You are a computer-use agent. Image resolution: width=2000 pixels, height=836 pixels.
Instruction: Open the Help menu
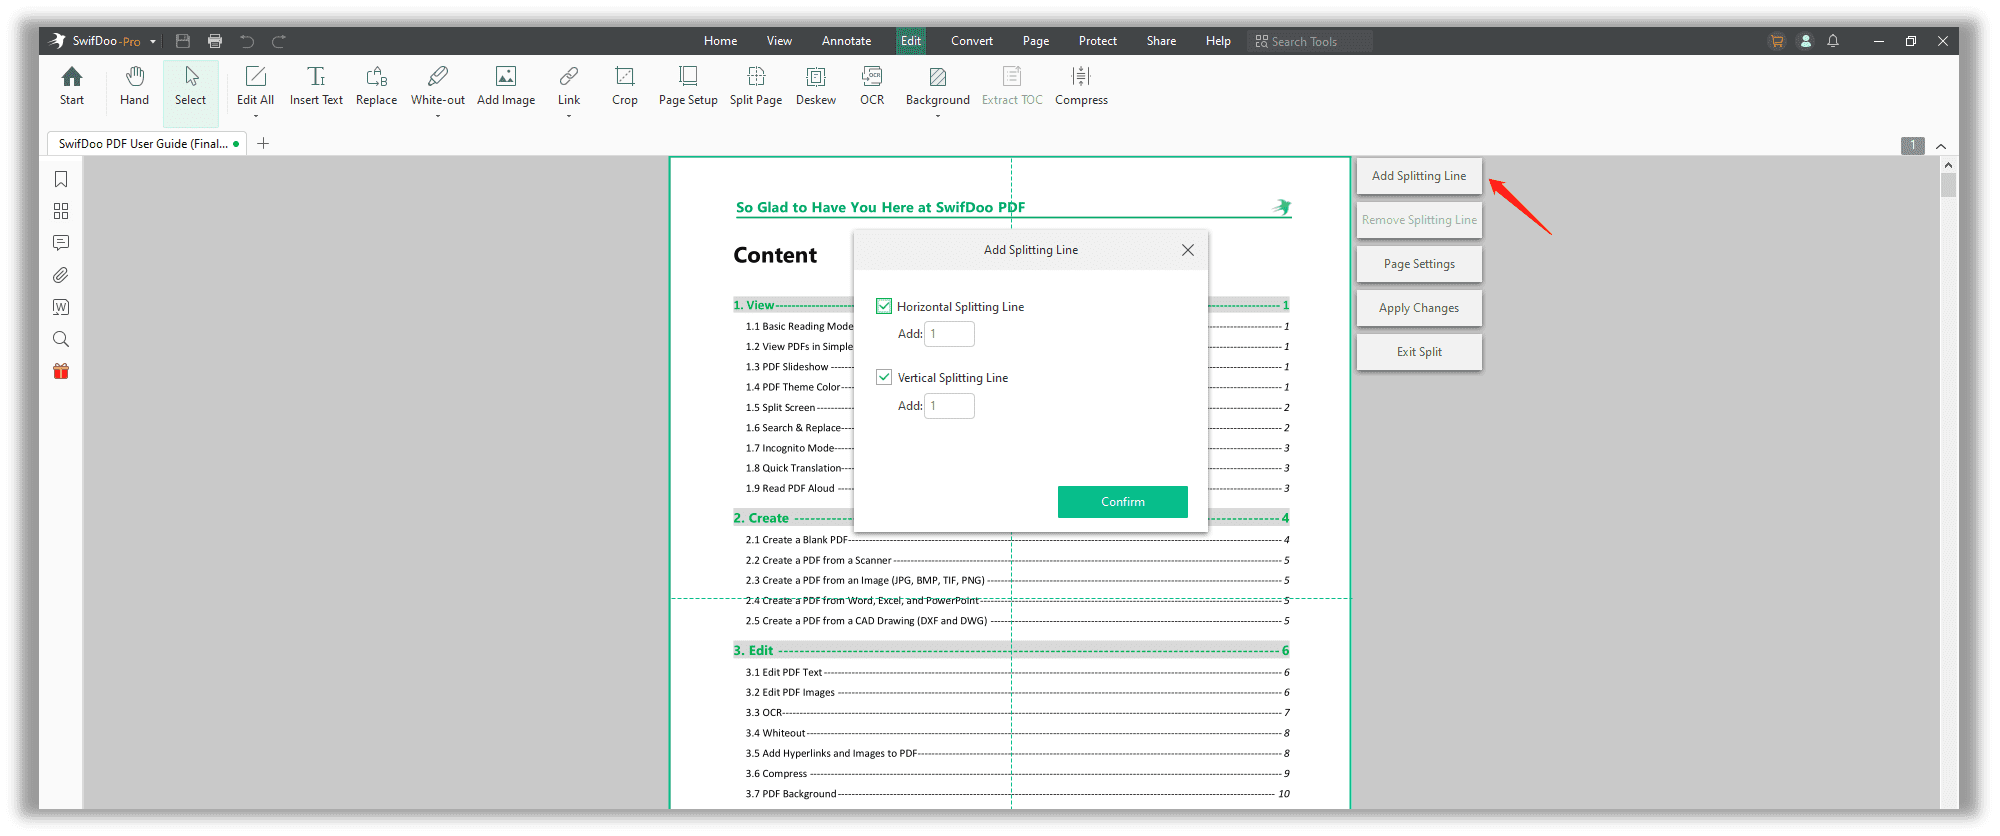click(x=1218, y=41)
